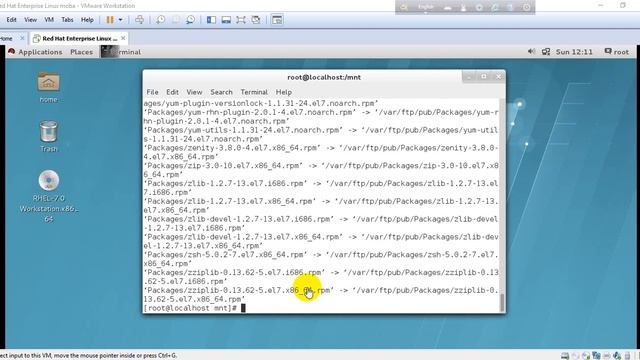640x360 pixels.
Task: Show or hide the library sidebar
Action: [211, 20]
